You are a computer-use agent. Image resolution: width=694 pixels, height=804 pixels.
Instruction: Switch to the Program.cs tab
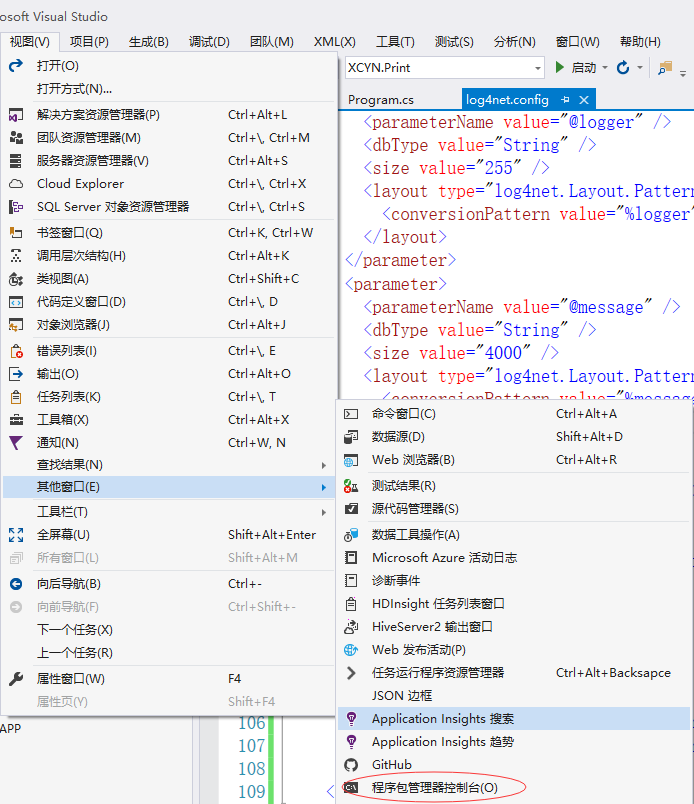point(381,99)
